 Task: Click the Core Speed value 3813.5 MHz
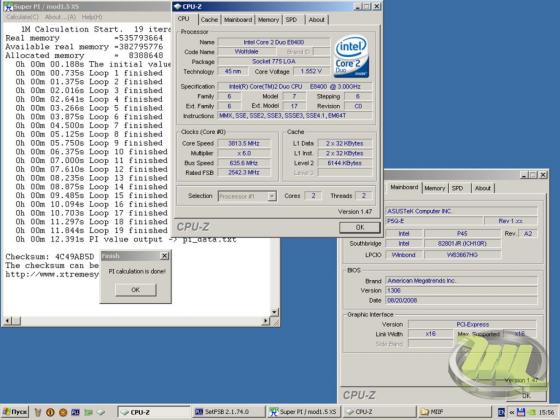point(244,144)
